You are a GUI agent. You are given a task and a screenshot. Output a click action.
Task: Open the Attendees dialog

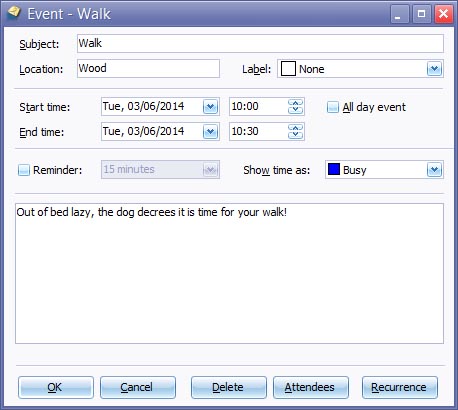coord(311,387)
